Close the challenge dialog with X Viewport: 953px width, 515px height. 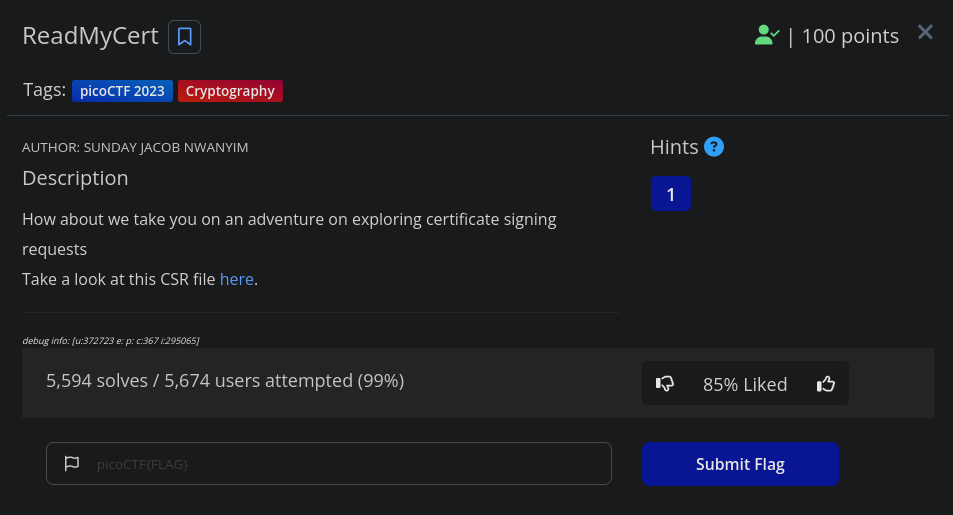(x=925, y=32)
